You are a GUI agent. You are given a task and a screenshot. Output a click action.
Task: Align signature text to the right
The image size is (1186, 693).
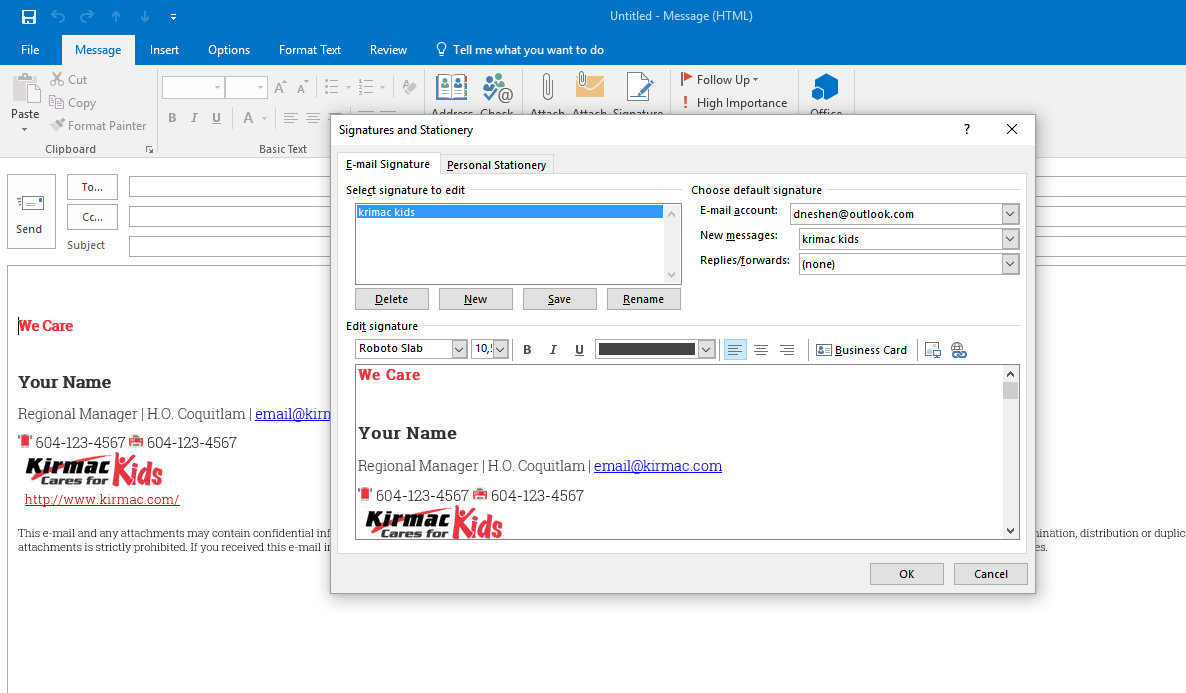(x=787, y=350)
